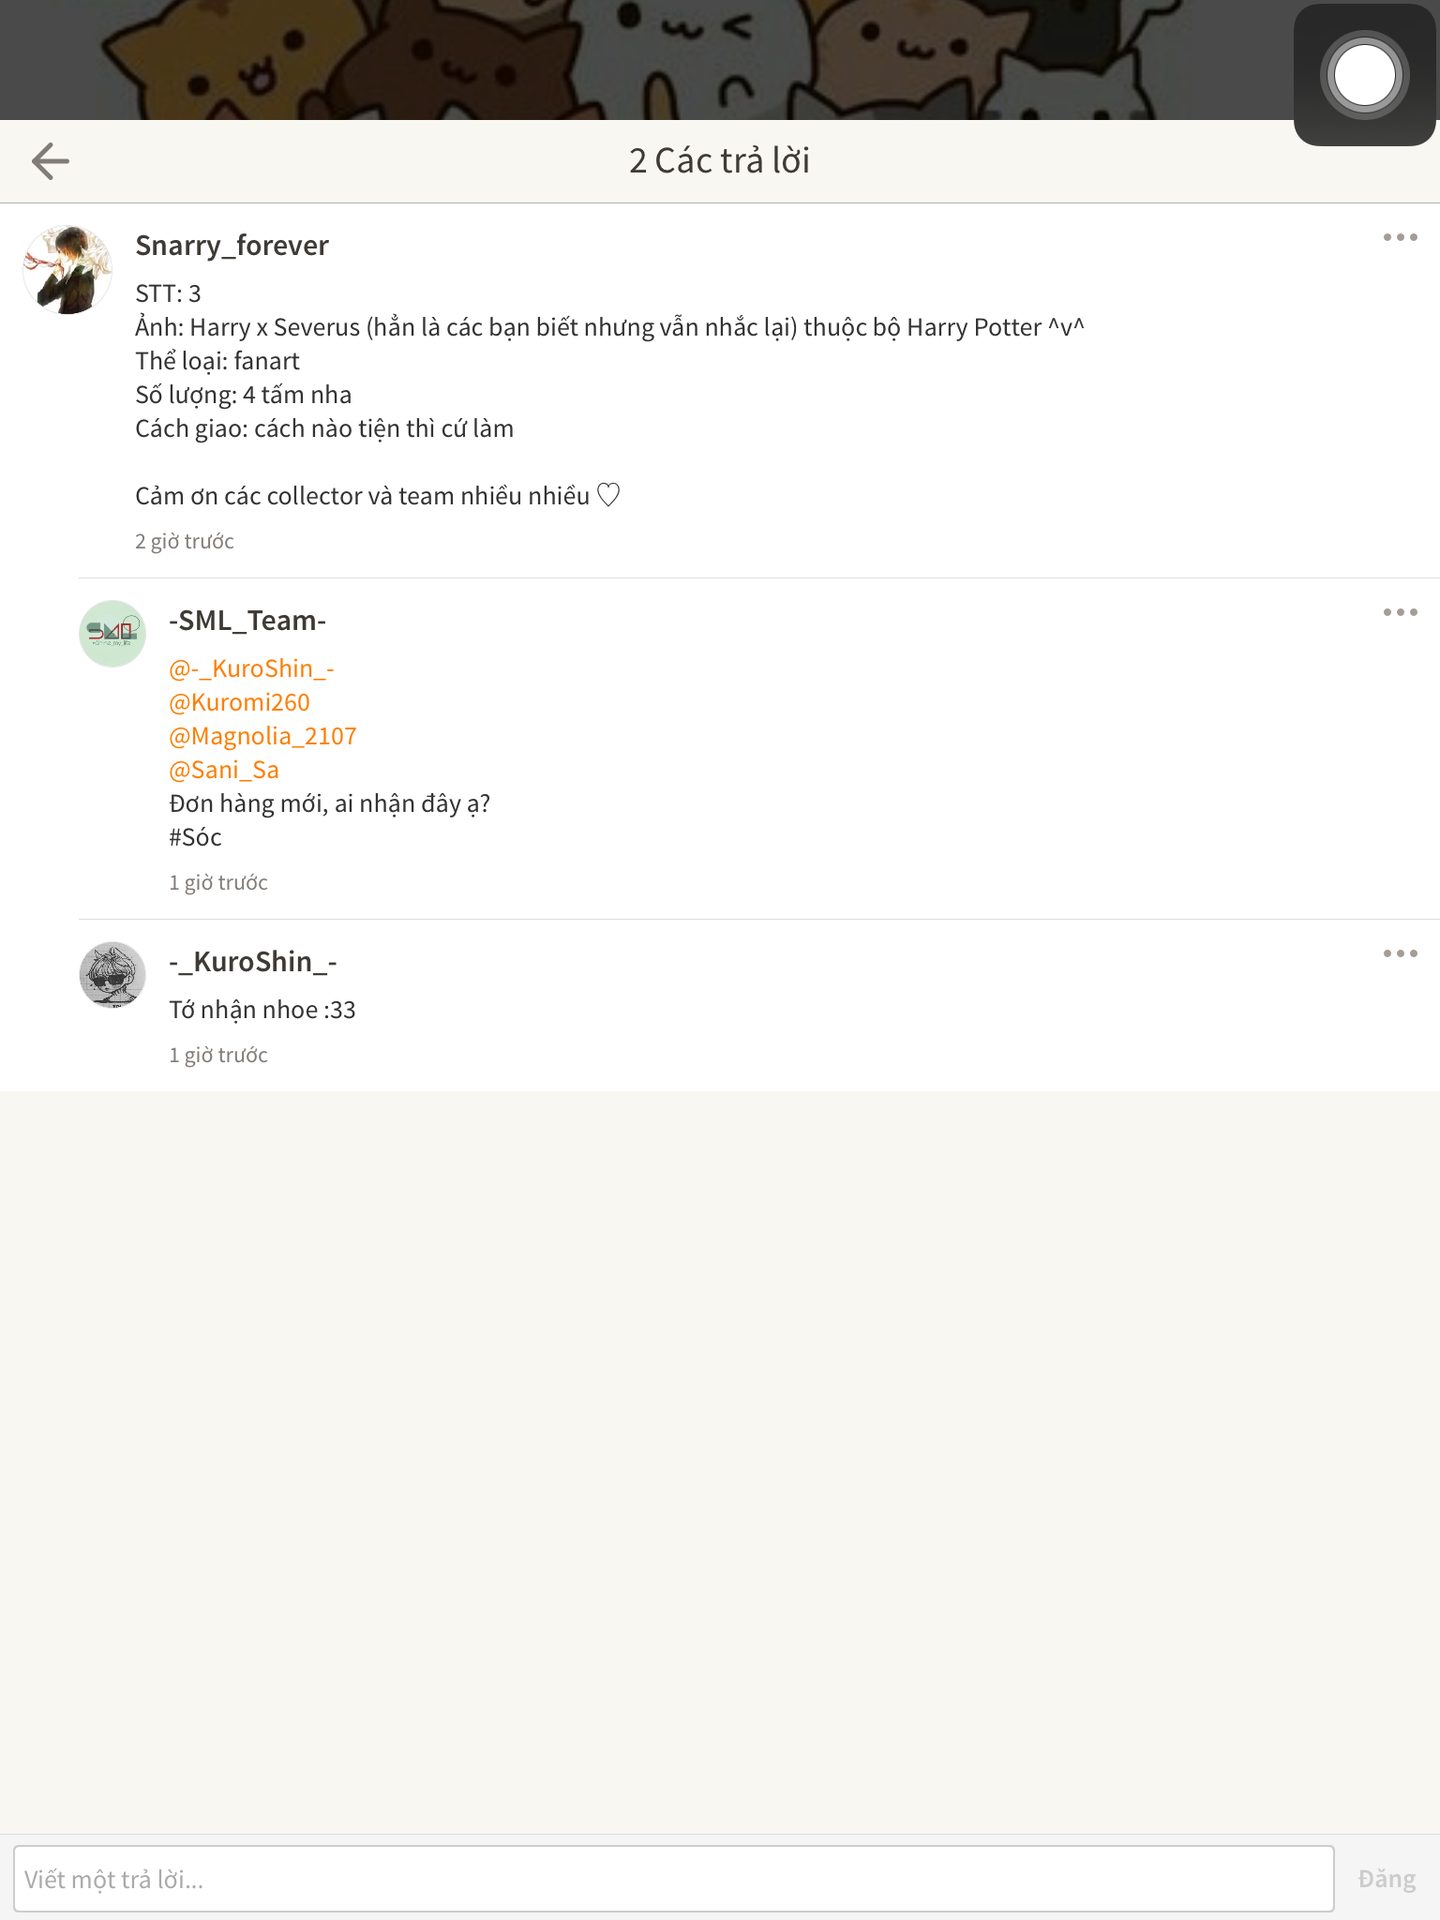Image resolution: width=1440 pixels, height=1920 pixels.
Task: Open three-dot menu on -SML_Team- reply
Action: [1400, 612]
